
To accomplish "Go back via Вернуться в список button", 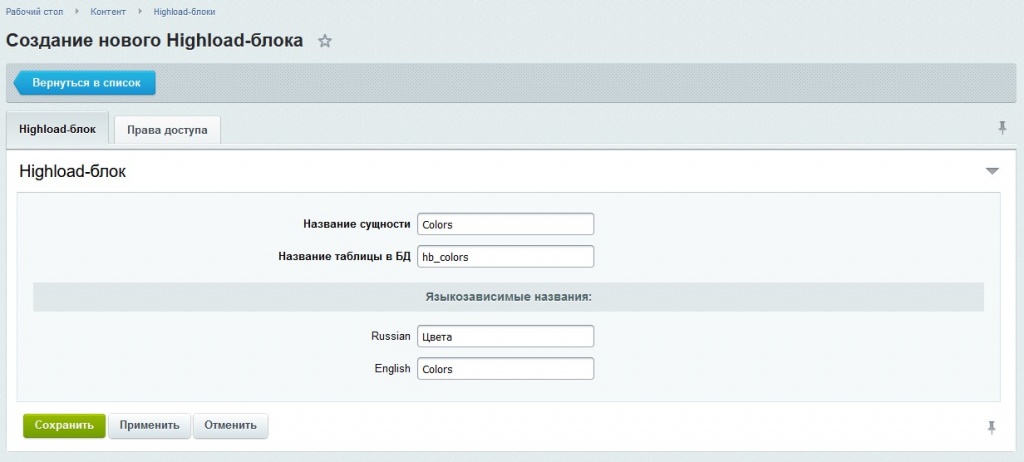I will [x=85, y=83].
